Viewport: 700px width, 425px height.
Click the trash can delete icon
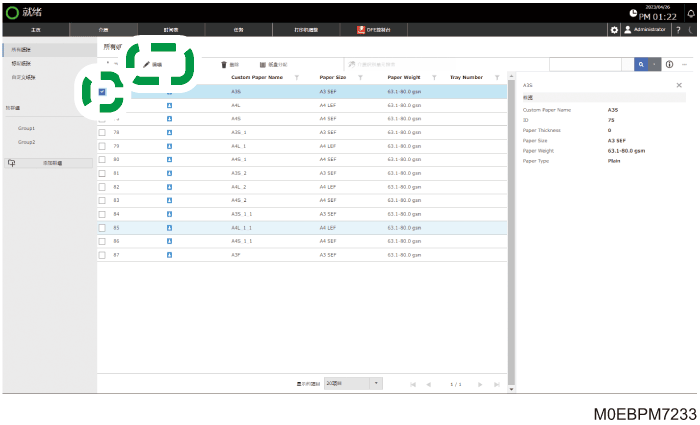tap(224, 65)
